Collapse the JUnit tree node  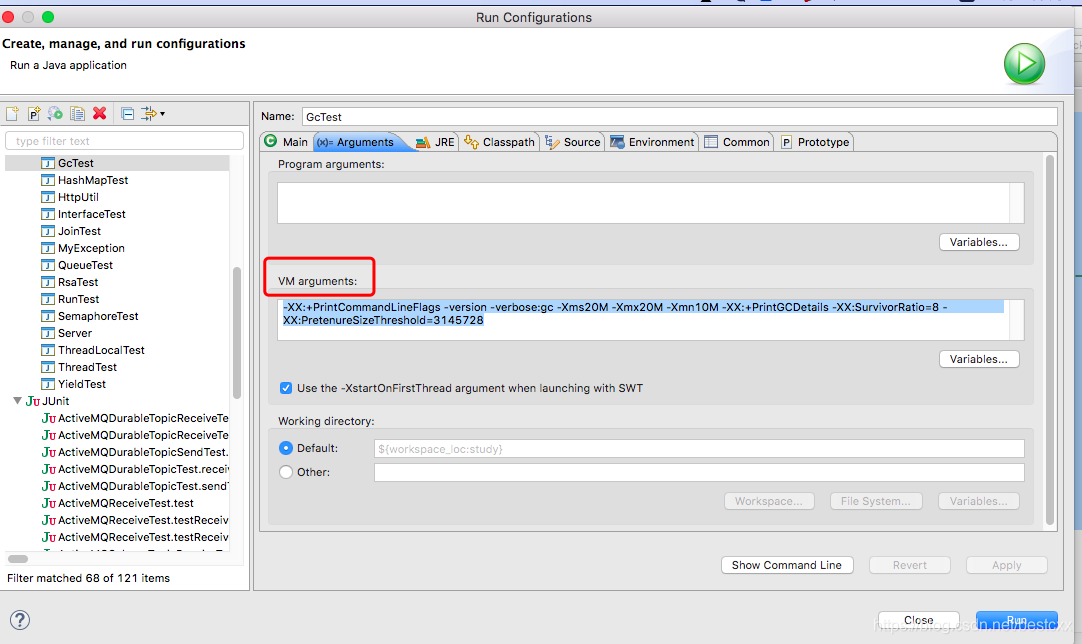coord(17,401)
